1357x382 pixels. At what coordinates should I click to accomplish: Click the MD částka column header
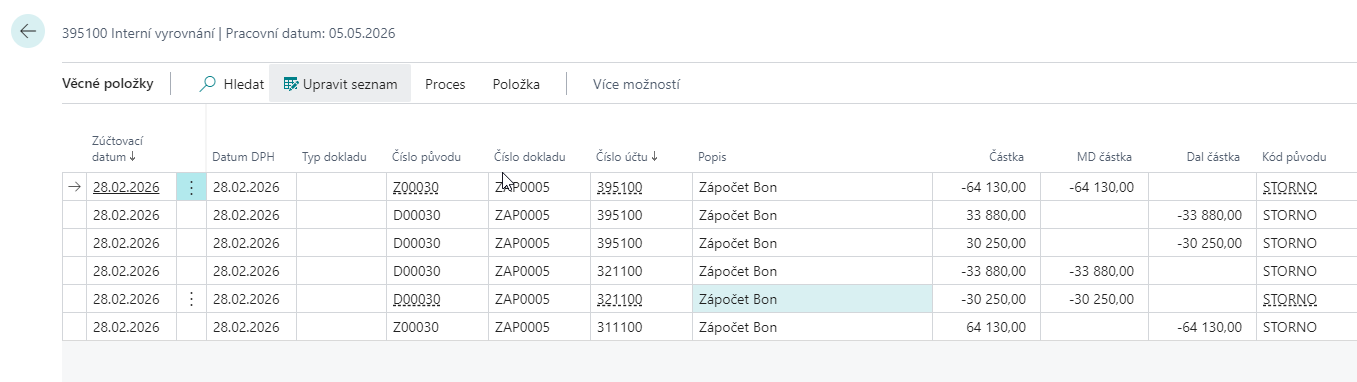(1104, 157)
